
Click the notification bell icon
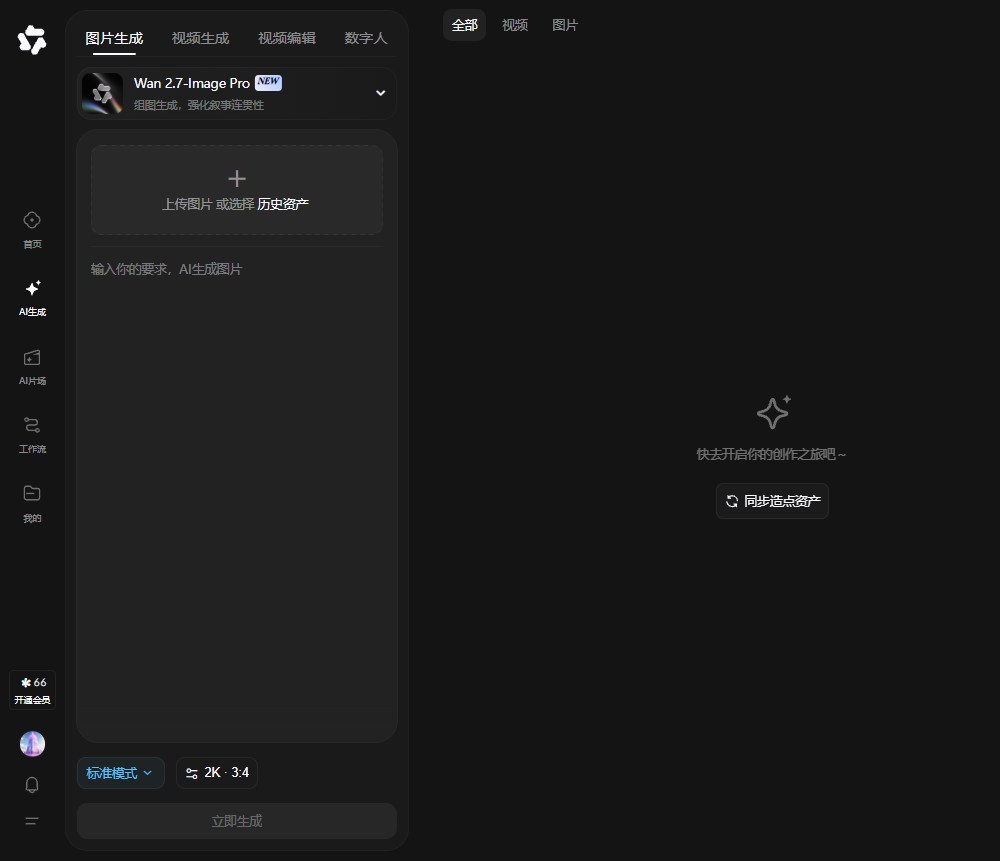point(32,784)
